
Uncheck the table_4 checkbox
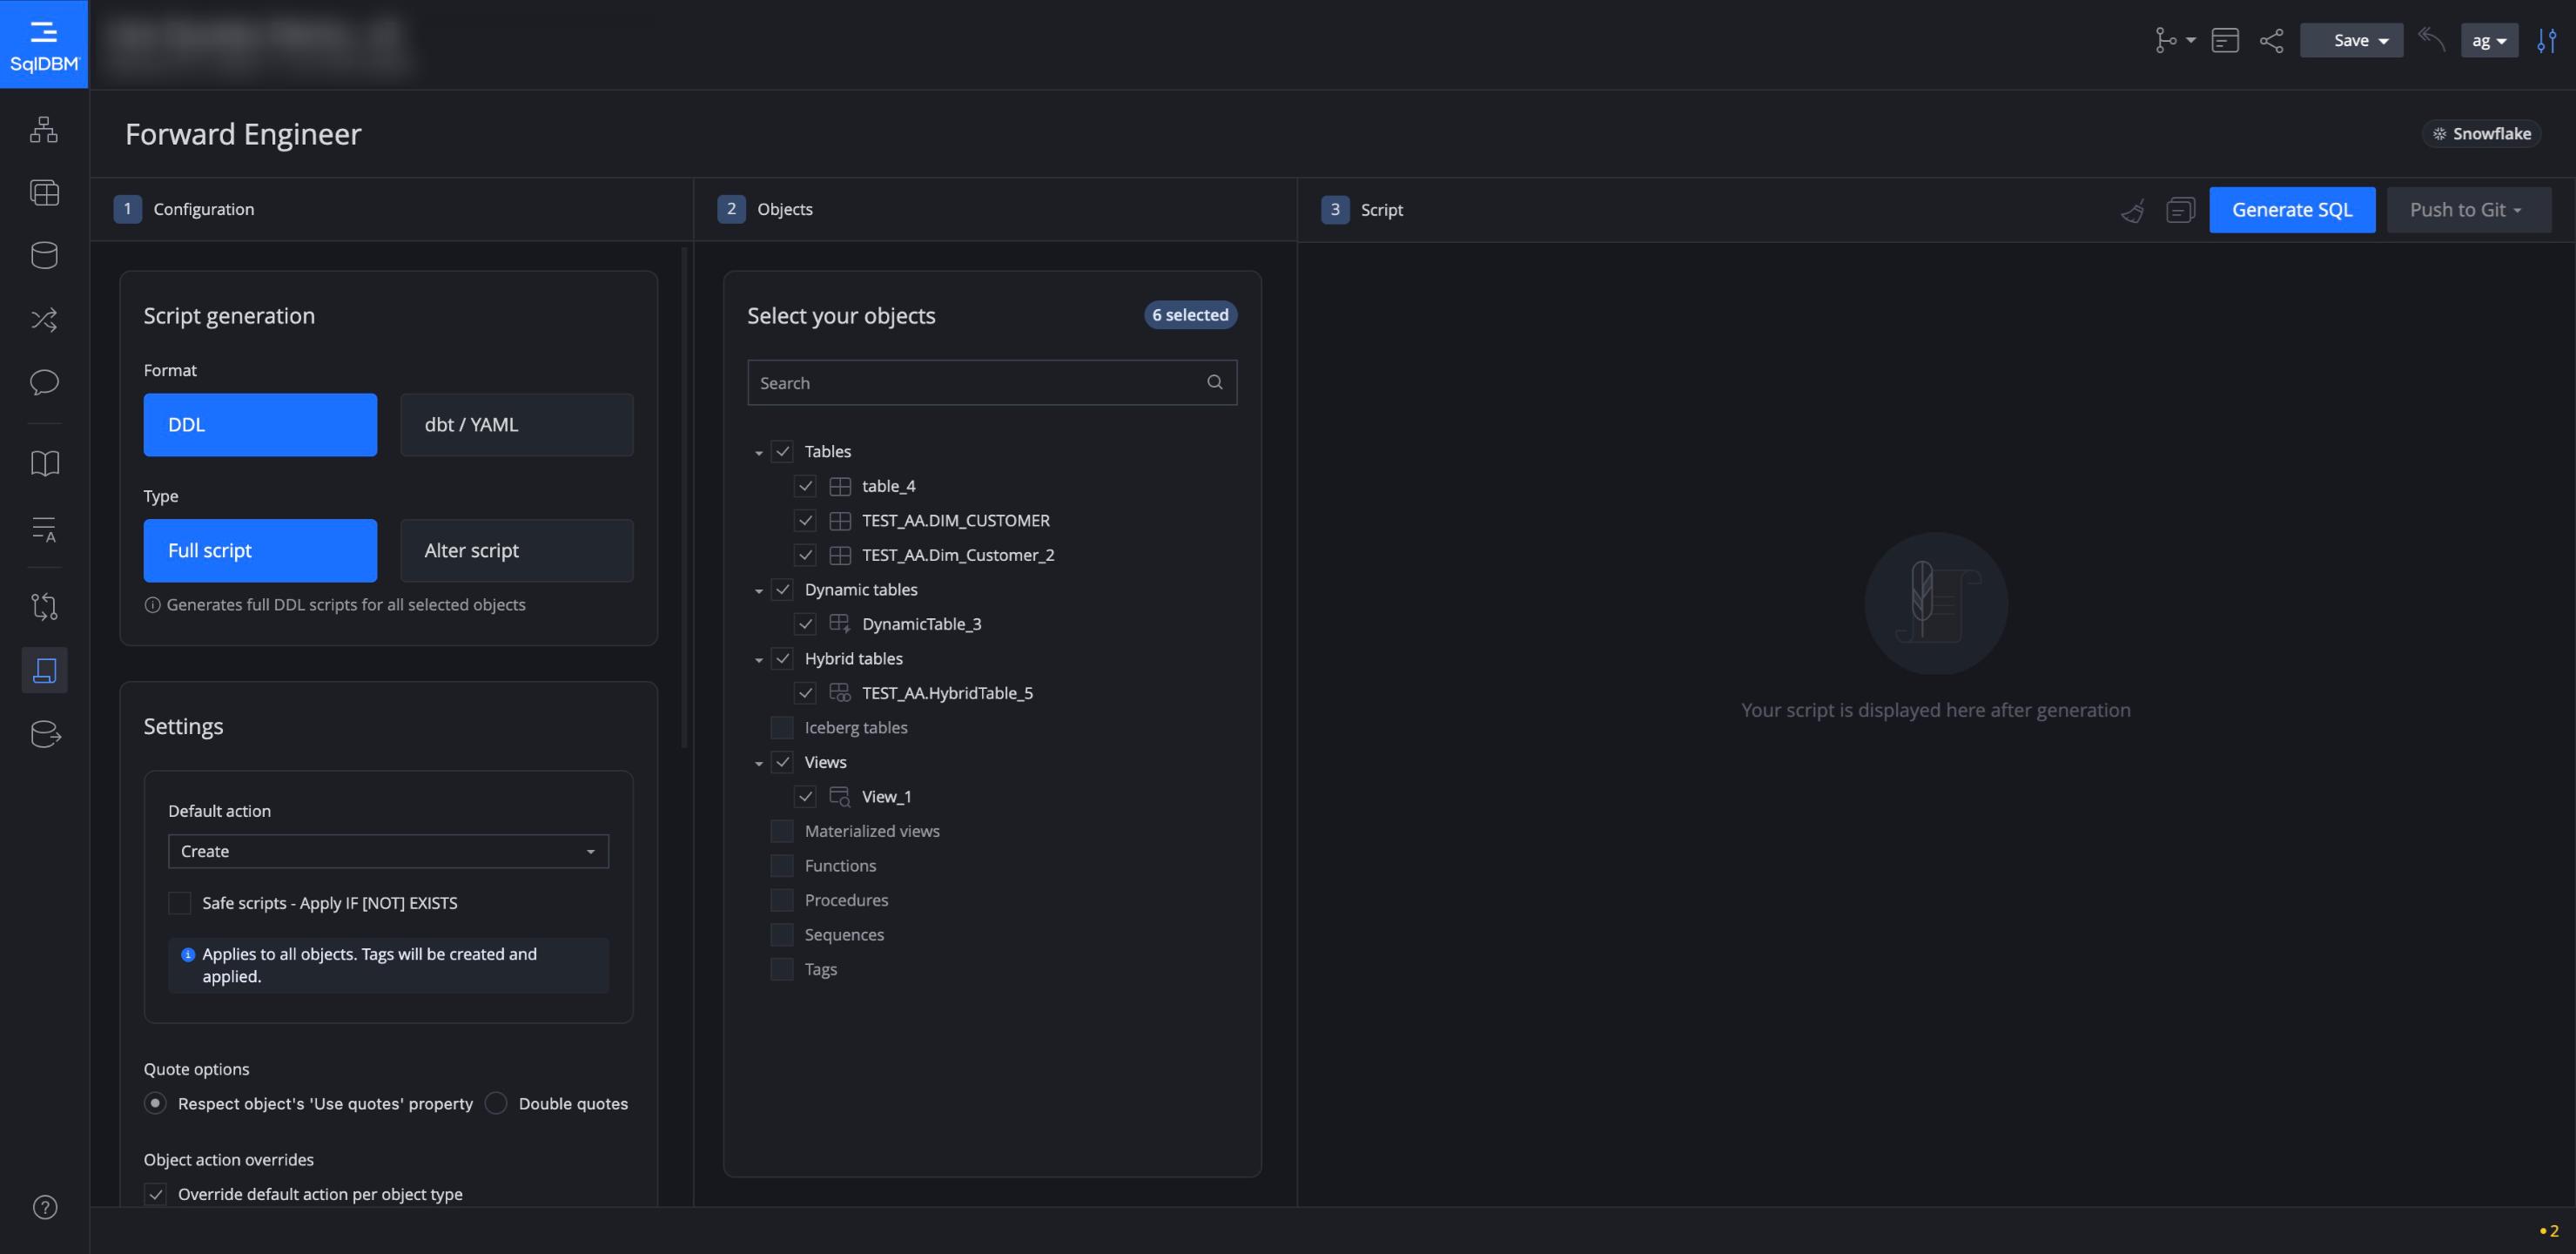click(x=805, y=486)
